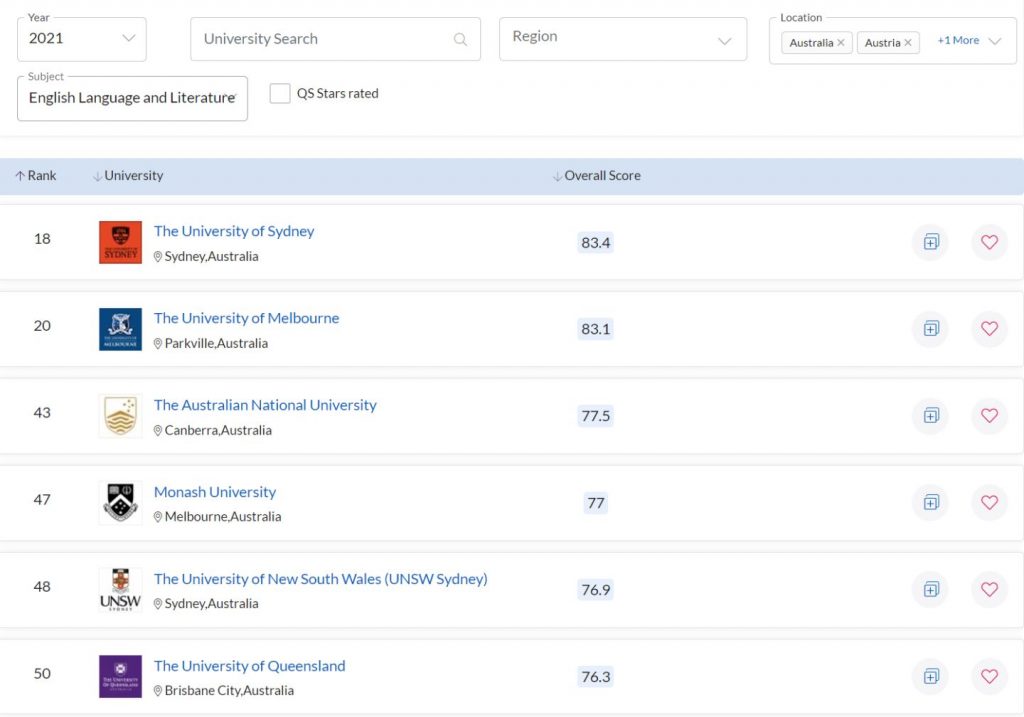Click the Brisbane City, Australia location text

[224, 690]
